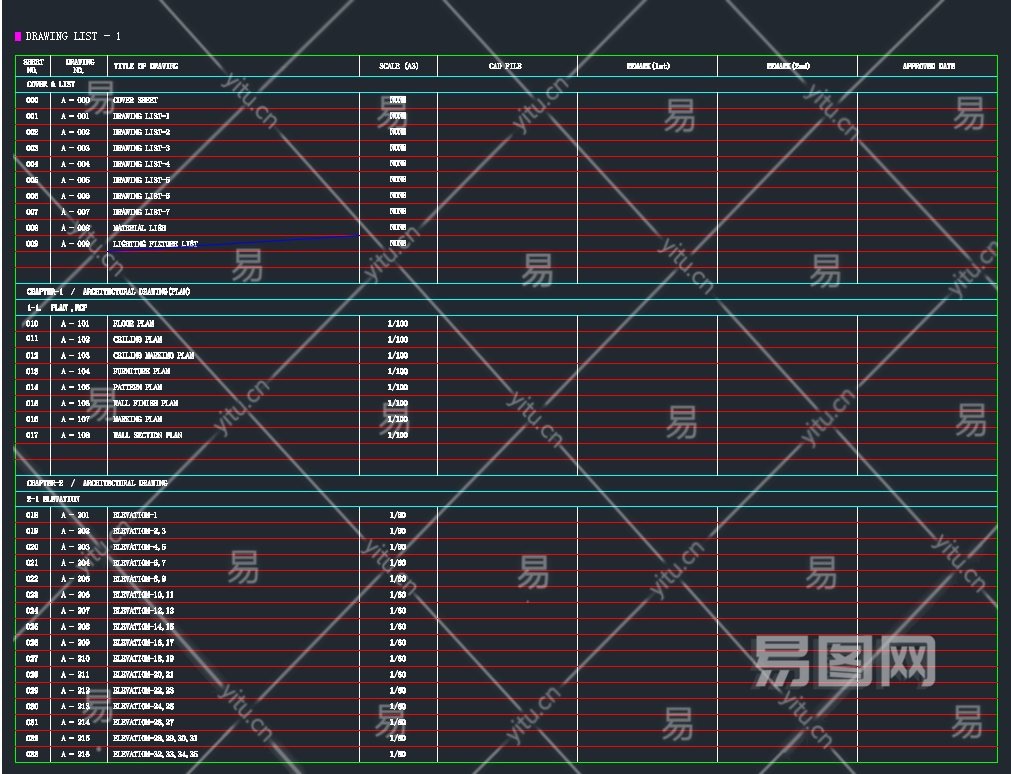Click the CHAPTER-1 Architectural Drawing (Plan) heading

(108, 292)
